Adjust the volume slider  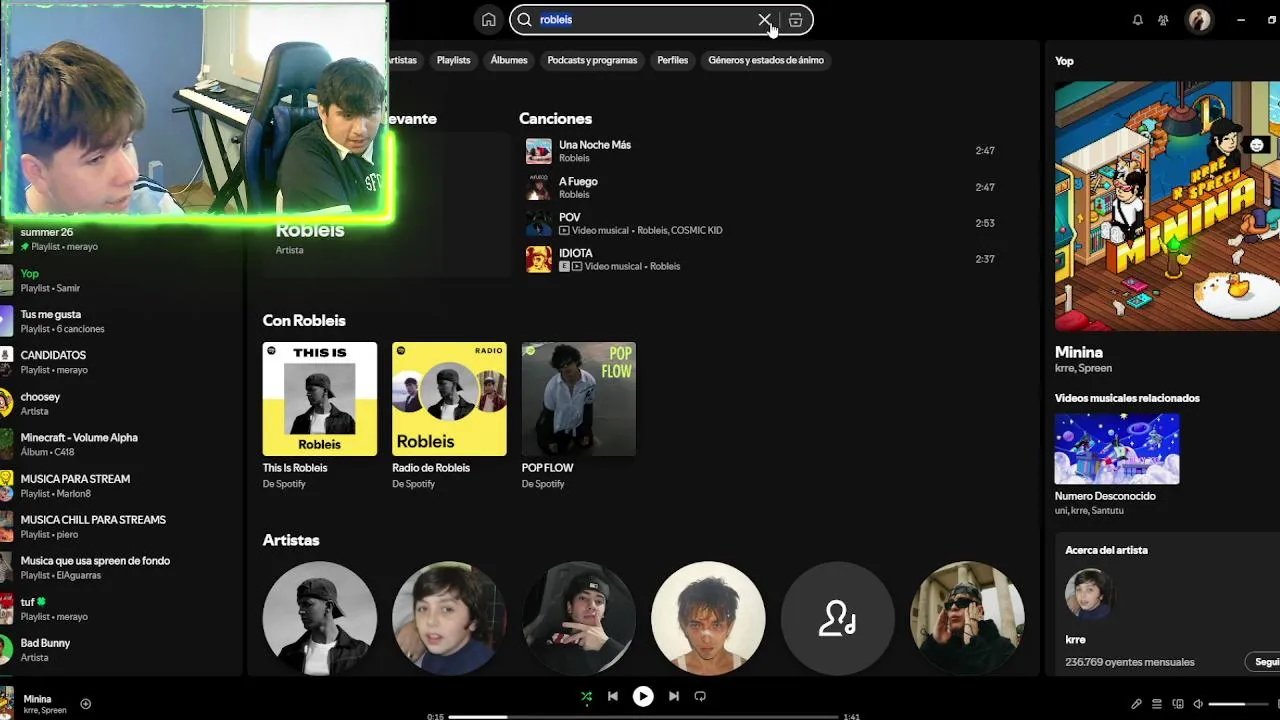1239,704
